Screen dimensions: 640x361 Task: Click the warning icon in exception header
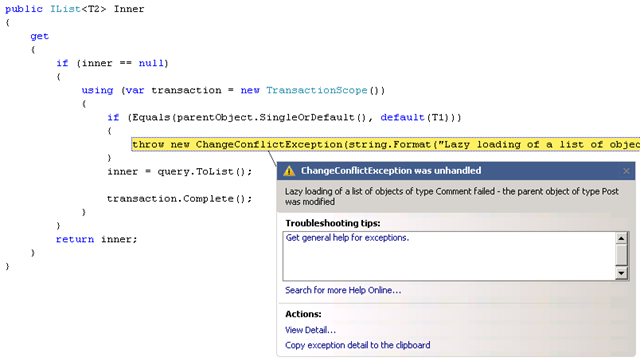click(289, 171)
